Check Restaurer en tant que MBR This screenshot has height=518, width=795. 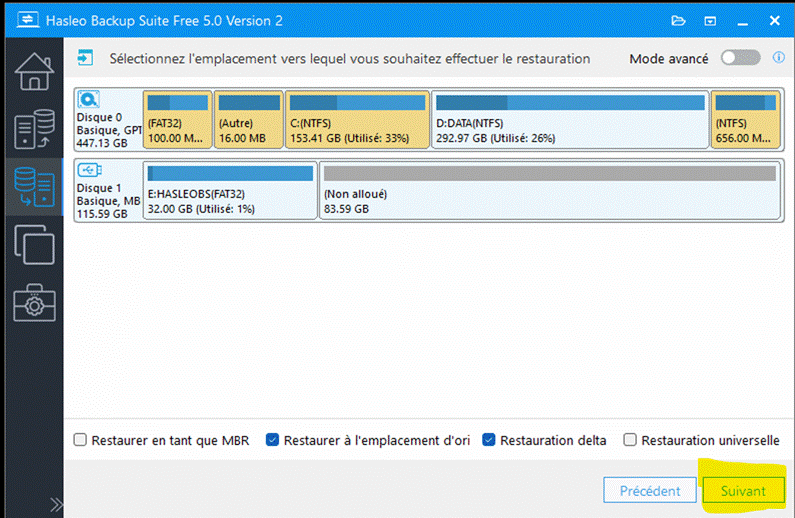pos(80,439)
